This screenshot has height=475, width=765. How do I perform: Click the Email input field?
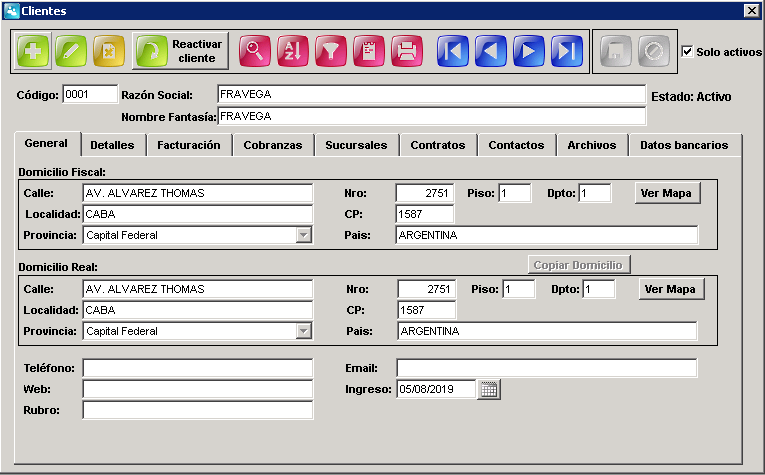tap(546, 368)
